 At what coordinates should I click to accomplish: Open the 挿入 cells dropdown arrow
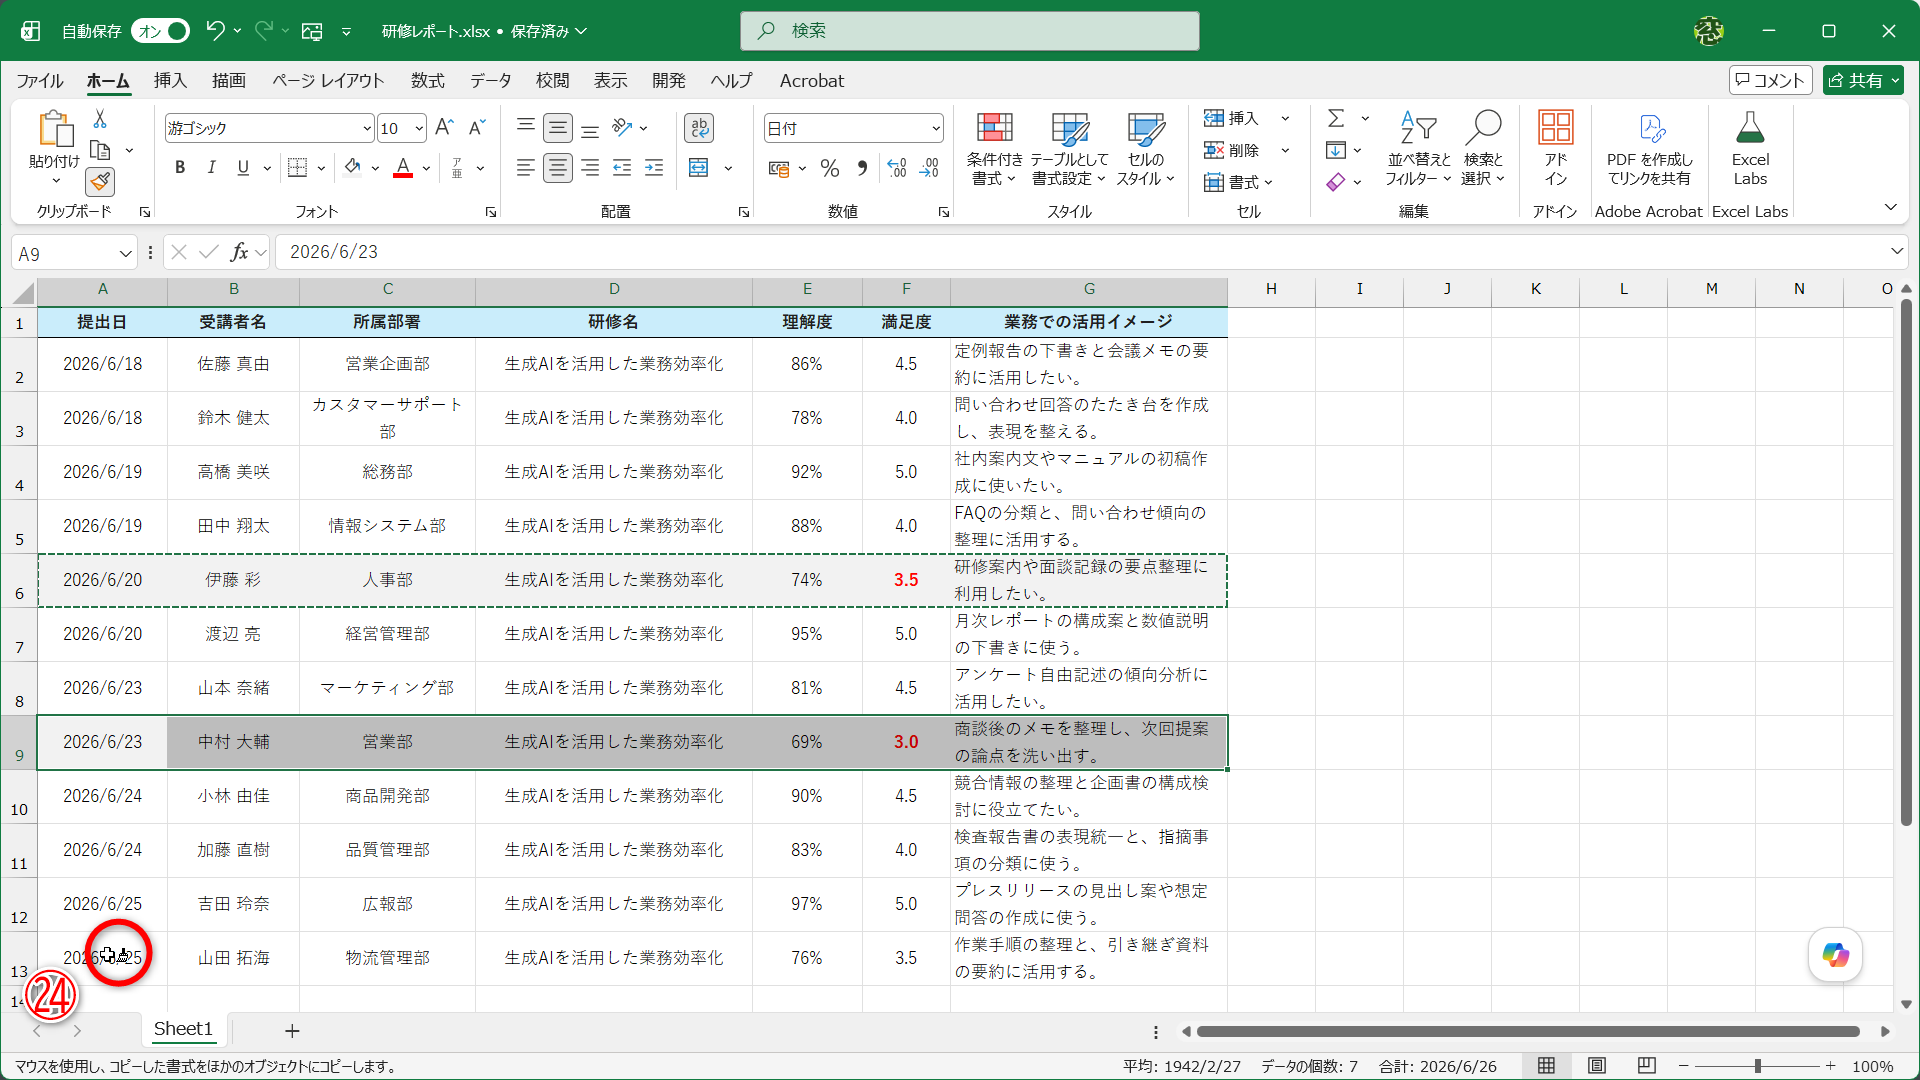click(x=1286, y=118)
